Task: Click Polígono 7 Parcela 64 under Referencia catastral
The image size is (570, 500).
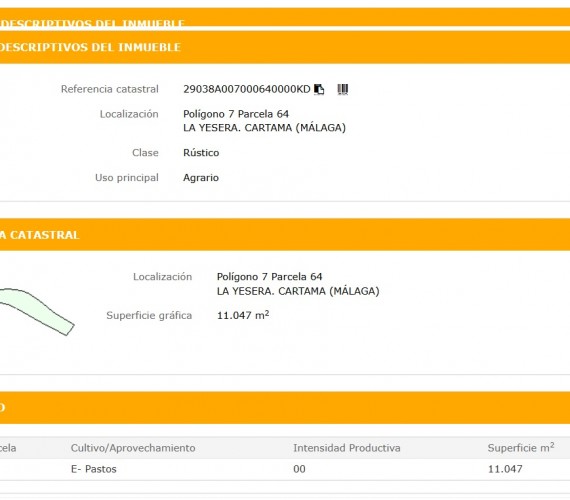Action: pos(236,114)
